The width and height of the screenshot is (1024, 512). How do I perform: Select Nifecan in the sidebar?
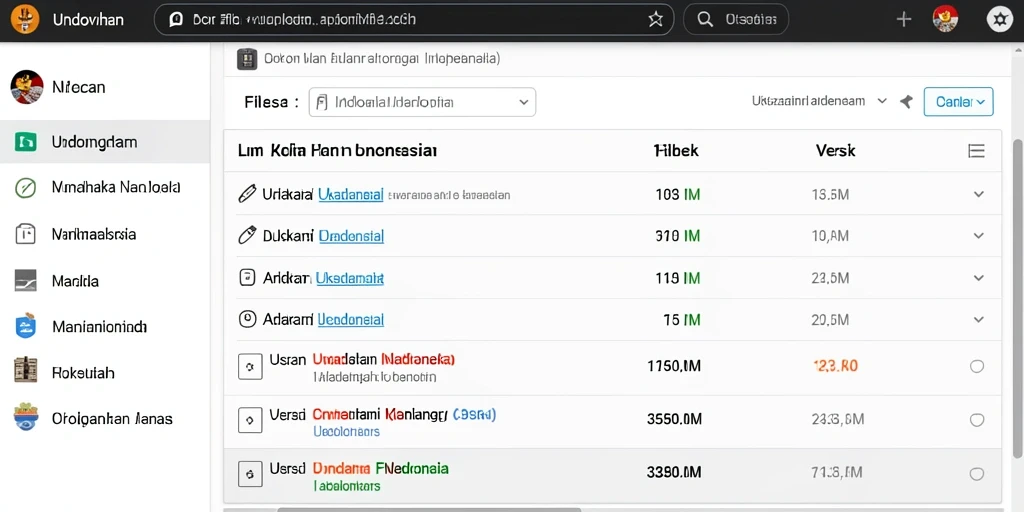pyautogui.click(x=104, y=87)
